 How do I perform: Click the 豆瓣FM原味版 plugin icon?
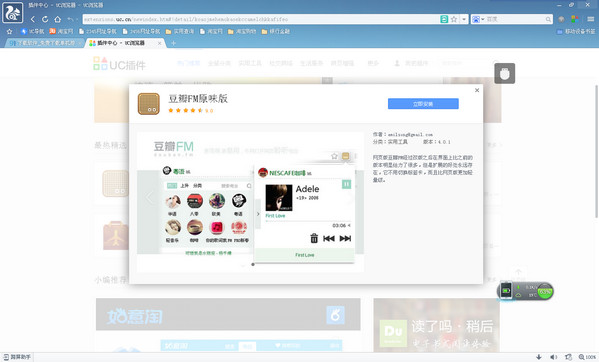(x=149, y=103)
